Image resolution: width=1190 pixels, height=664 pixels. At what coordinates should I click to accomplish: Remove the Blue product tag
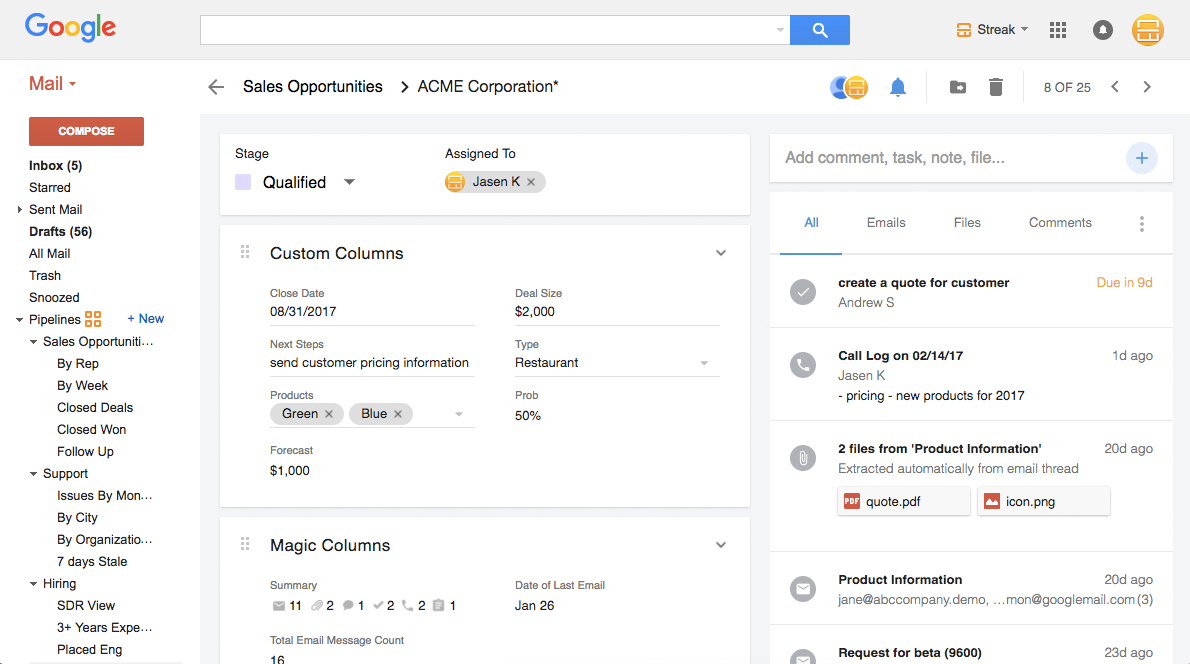[398, 414]
